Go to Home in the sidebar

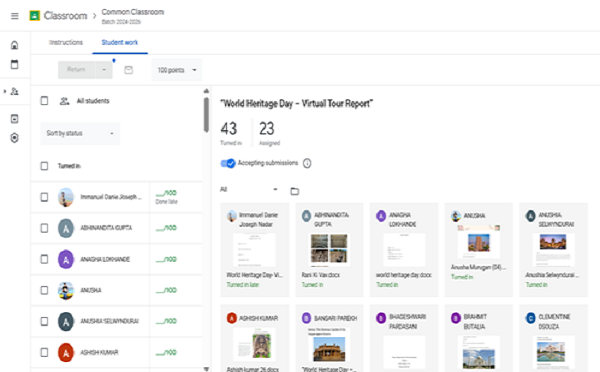click(14, 45)
